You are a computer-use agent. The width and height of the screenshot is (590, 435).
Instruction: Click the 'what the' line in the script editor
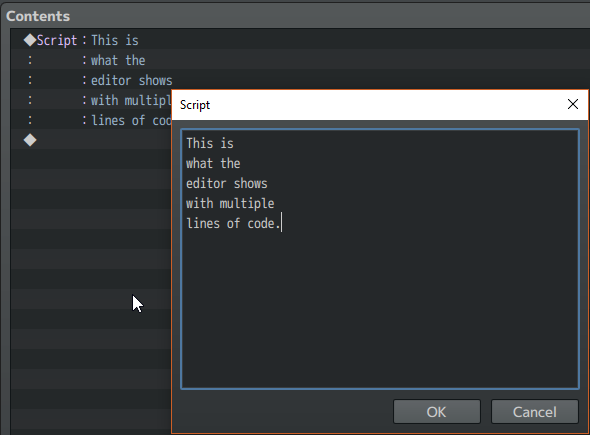tap(213, 163)
